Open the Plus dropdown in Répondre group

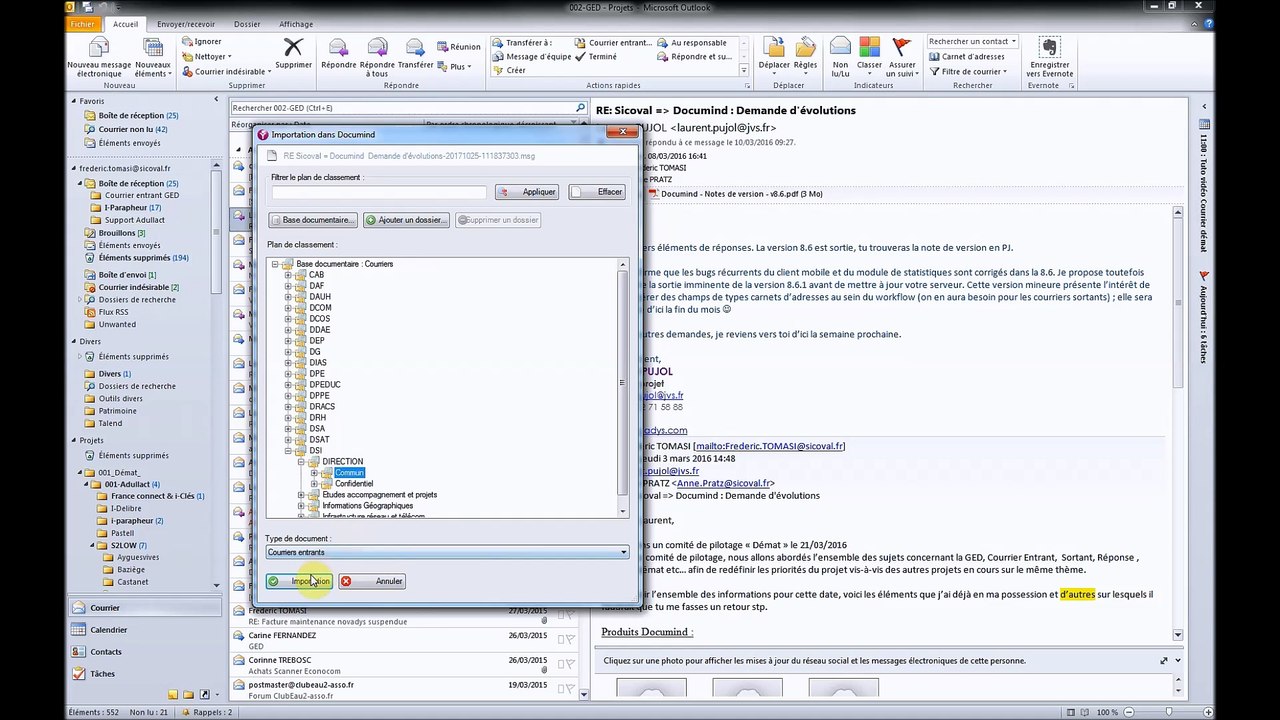tap(455, 67)
